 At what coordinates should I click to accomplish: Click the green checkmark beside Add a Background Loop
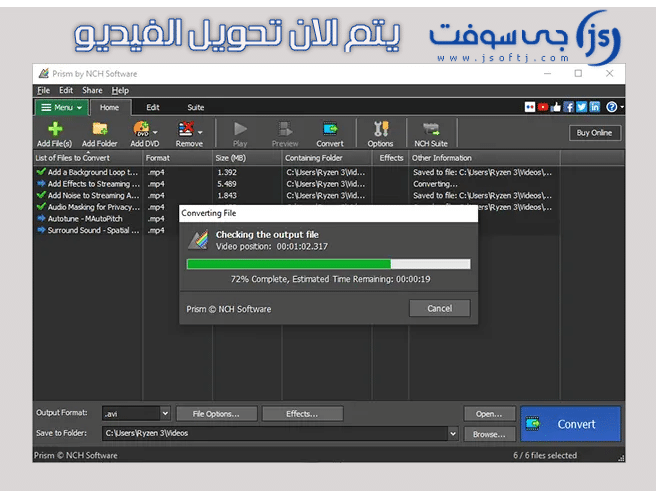coord(41,171)
